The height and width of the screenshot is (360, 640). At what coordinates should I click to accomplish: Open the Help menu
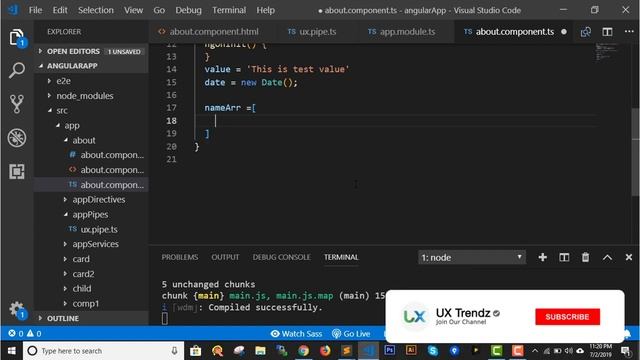[265, 10]
